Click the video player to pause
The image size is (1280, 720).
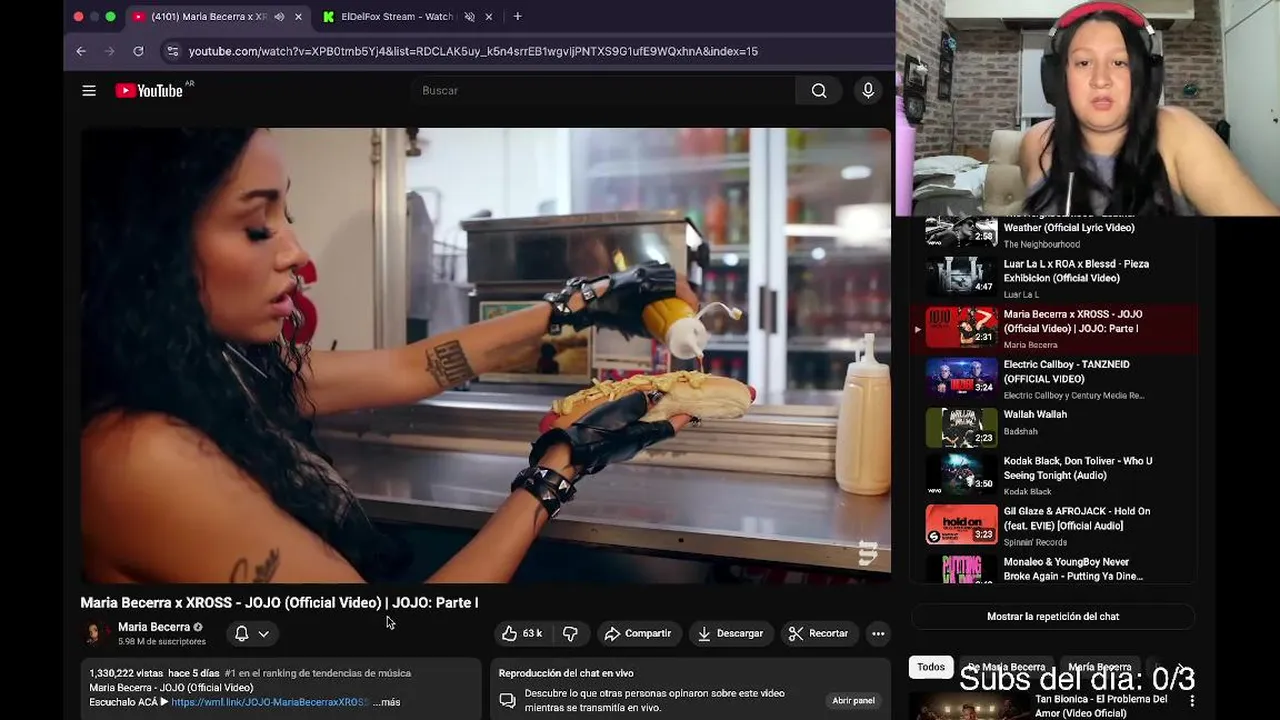click(x=486, y=355)
